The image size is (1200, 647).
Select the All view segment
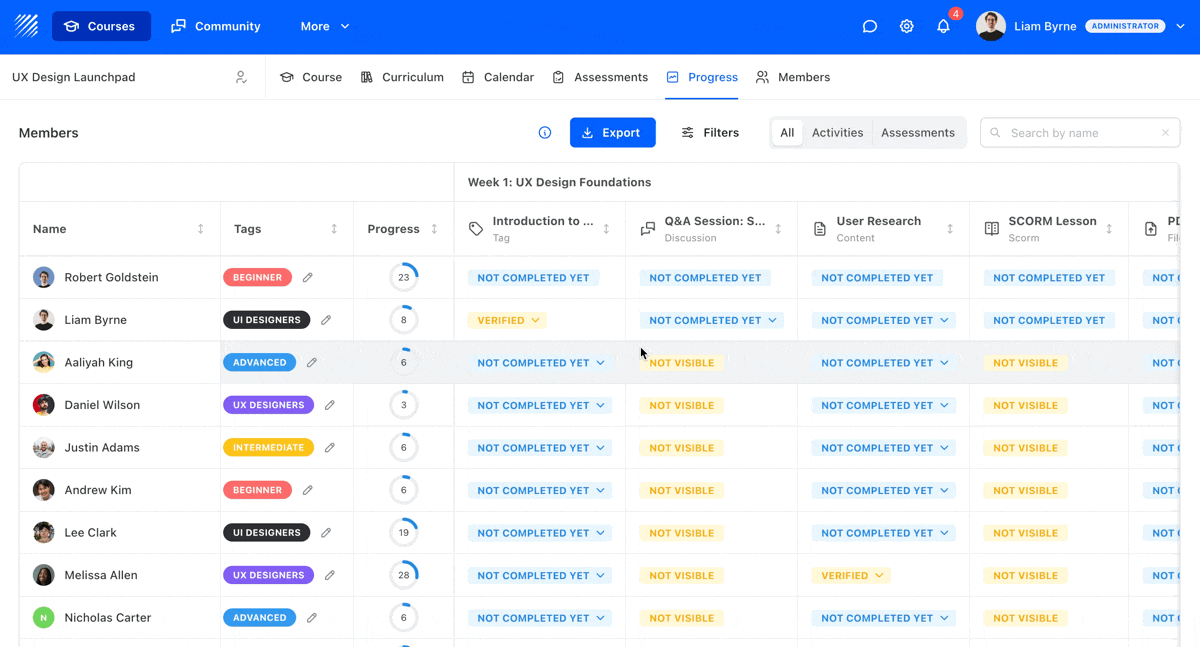787,133
